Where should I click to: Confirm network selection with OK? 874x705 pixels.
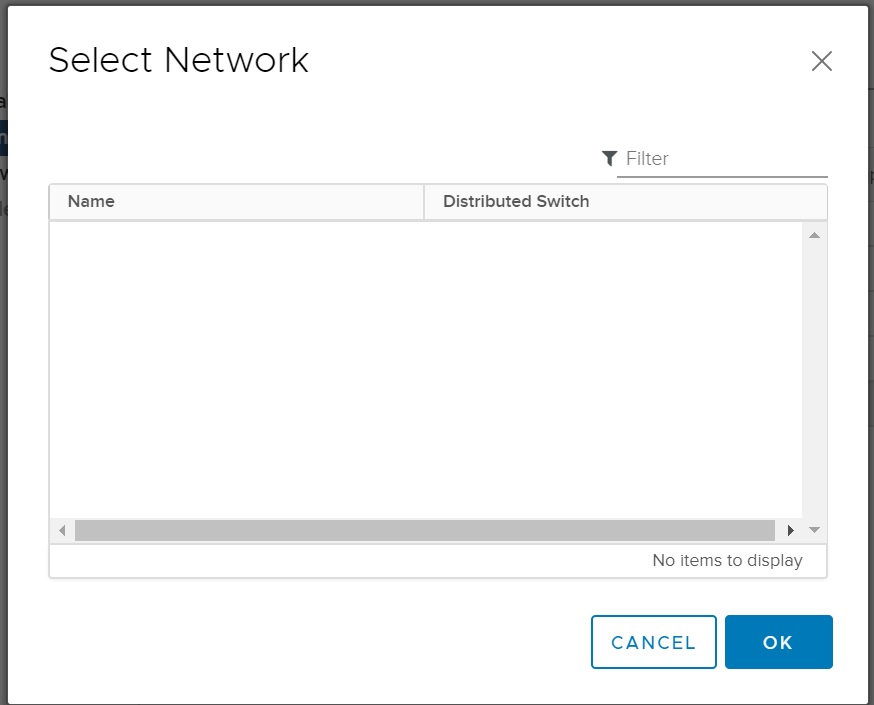[779, 642]
